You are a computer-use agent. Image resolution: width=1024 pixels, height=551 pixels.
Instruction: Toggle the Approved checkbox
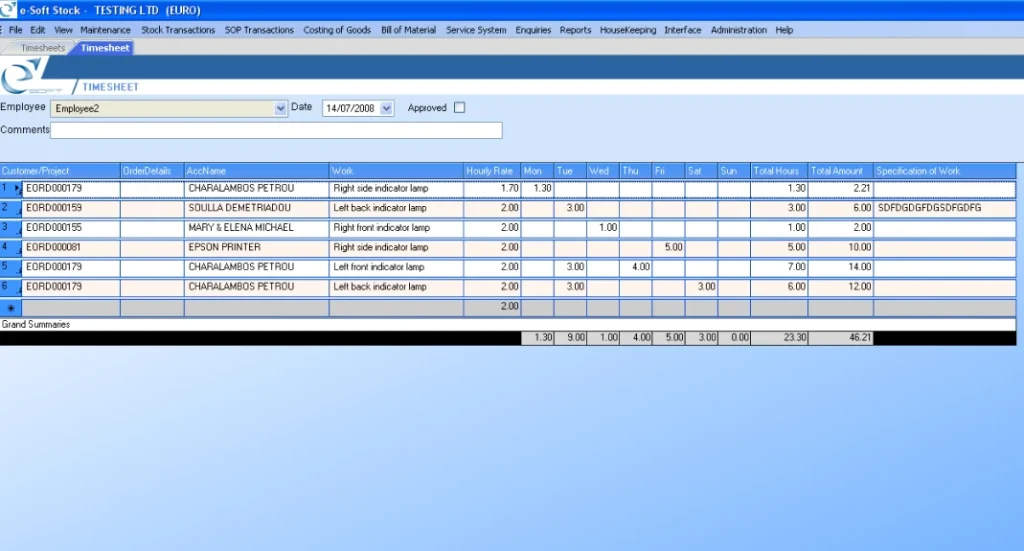(460, 108)
